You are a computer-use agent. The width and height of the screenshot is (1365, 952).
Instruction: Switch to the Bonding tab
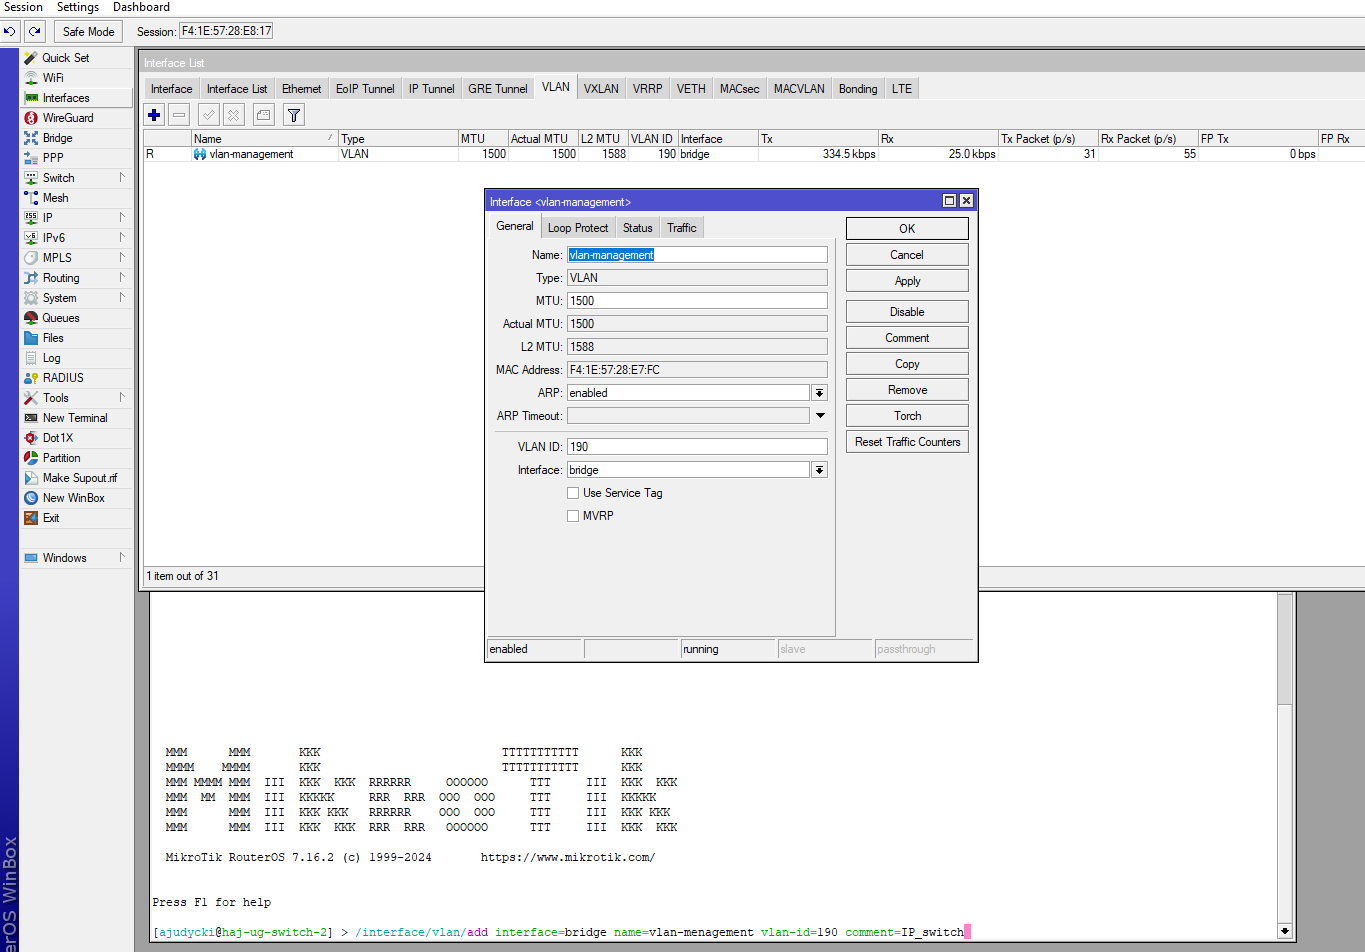click(x=858, y=89)
